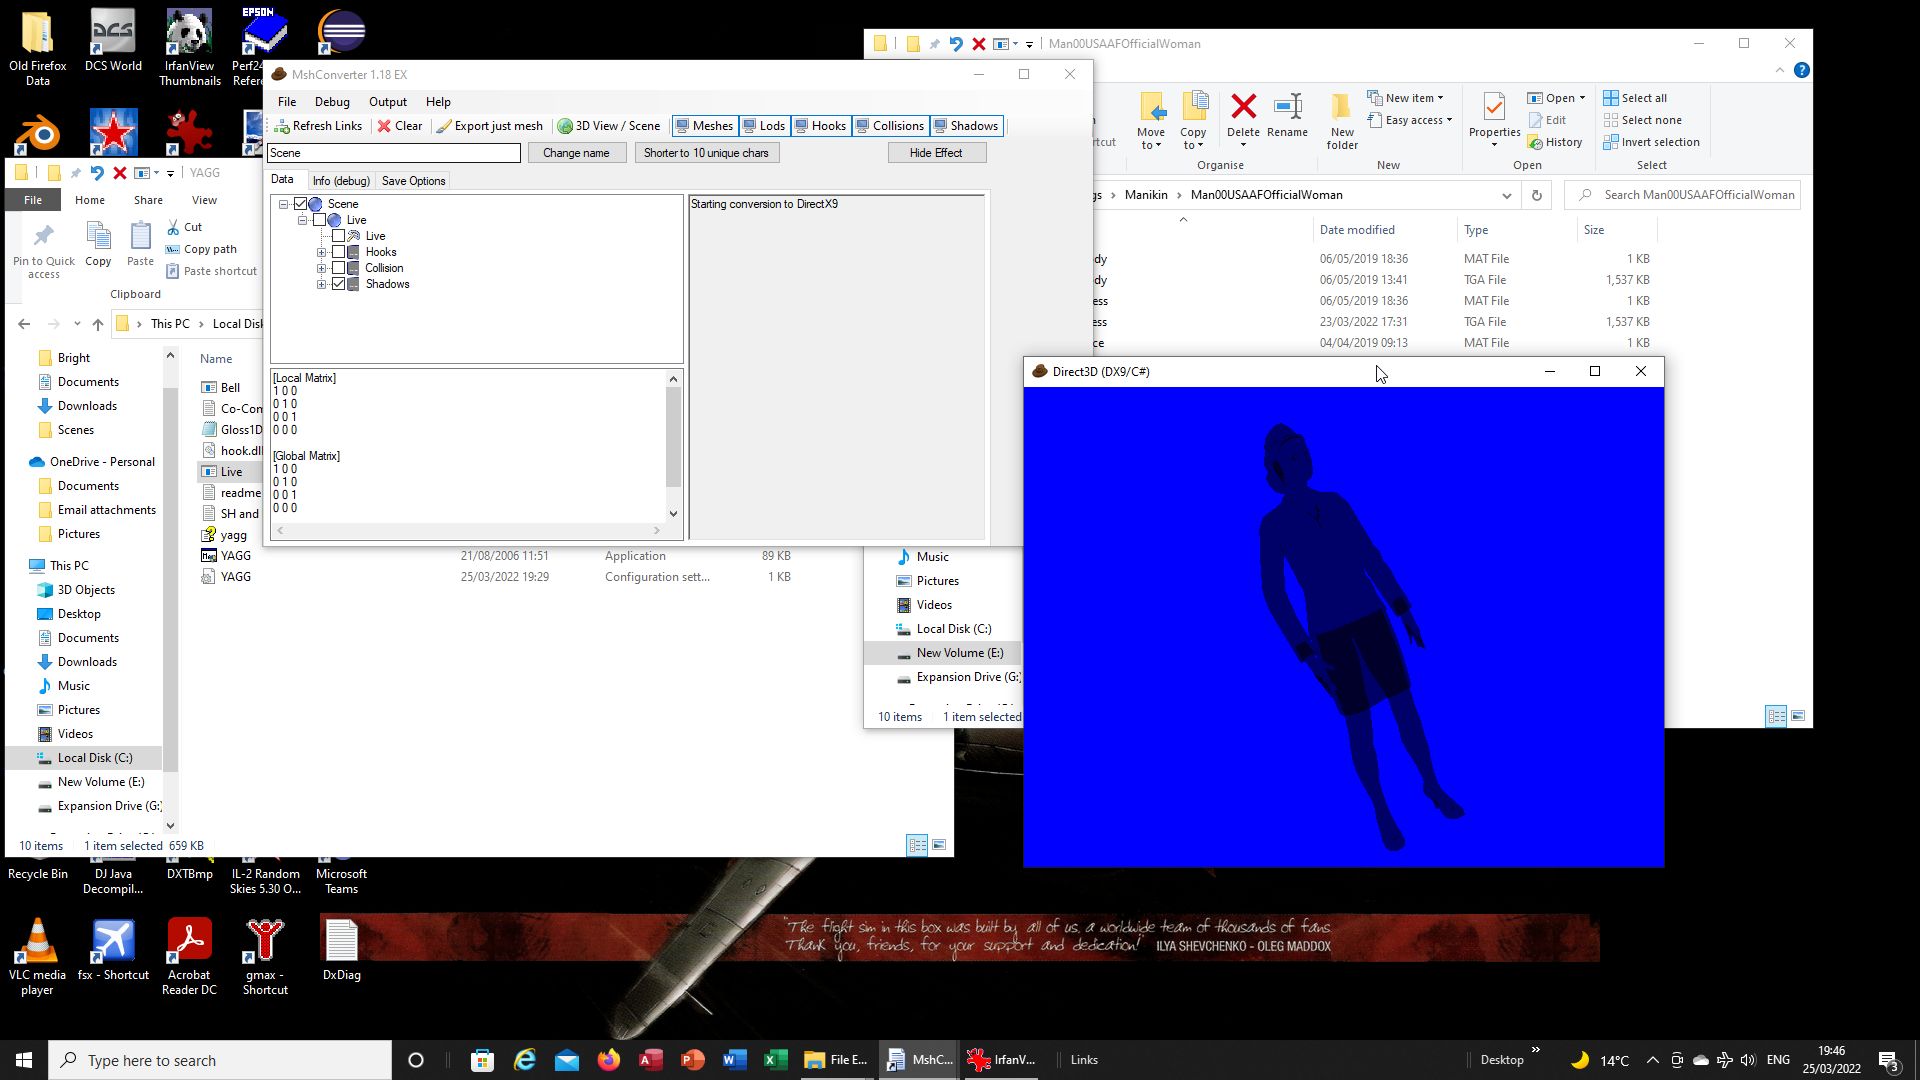Tick the Hooks node checkbox
This screenshot has height=1080, width=1920.
(338, 252)
